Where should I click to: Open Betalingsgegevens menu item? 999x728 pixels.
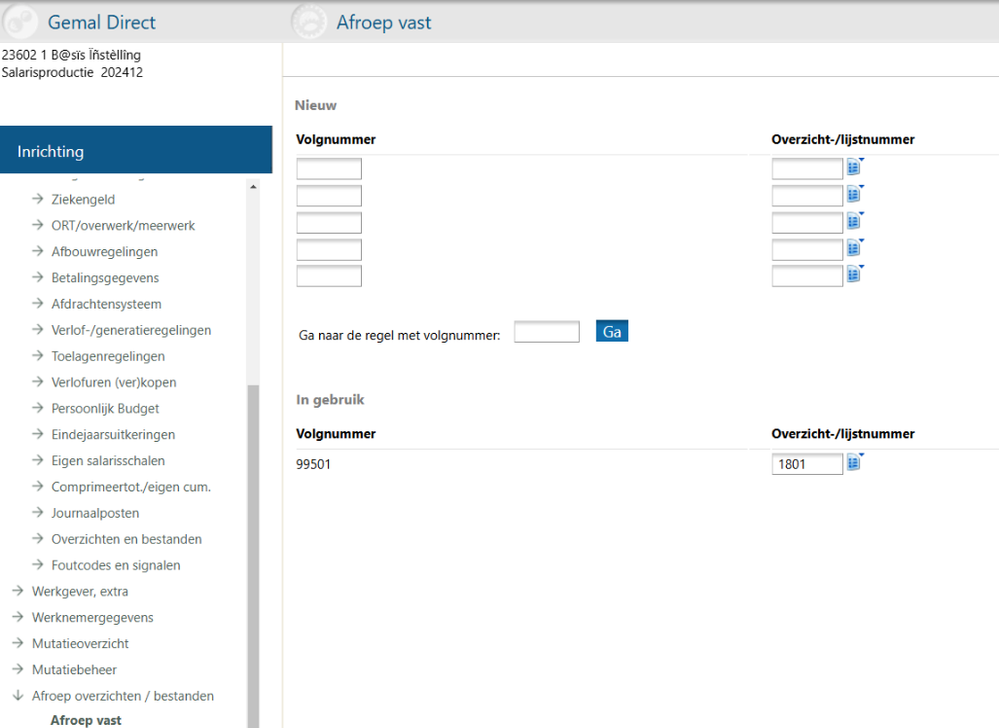105,278
